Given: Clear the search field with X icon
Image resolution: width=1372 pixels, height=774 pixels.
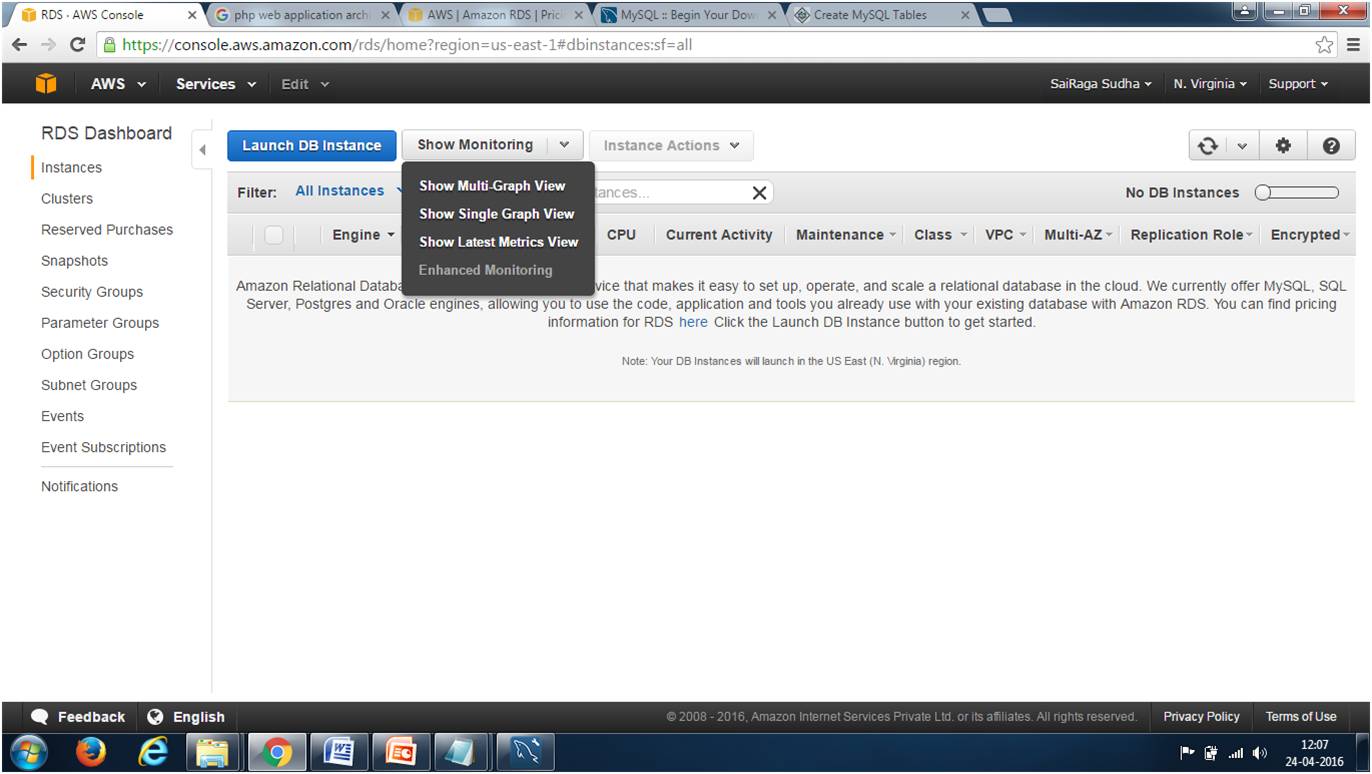Looking at the screenshot, I should click(x=759, y=193).
